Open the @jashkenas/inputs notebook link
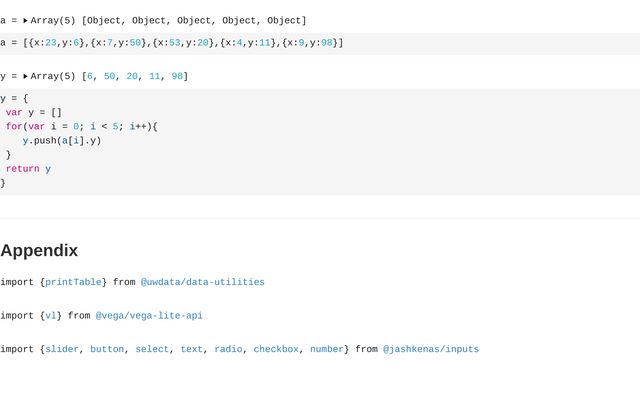640x400 pixels. (430, 350)
